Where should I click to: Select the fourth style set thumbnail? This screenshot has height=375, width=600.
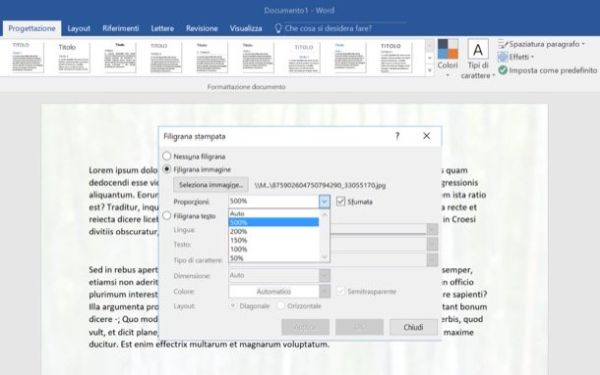tap(166, 57)
